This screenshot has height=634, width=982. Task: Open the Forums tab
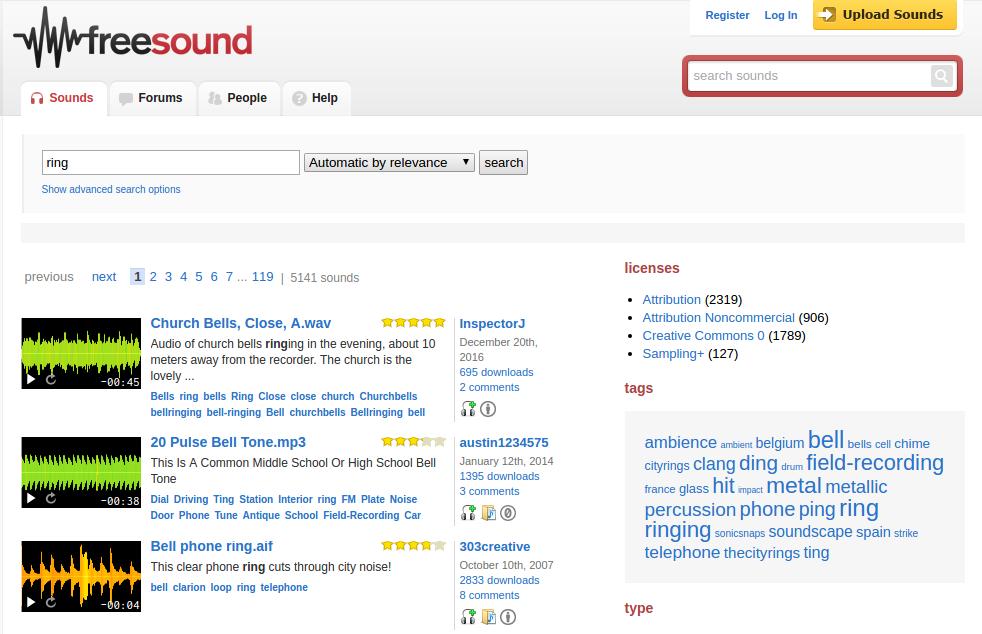(x=153, y=98)
